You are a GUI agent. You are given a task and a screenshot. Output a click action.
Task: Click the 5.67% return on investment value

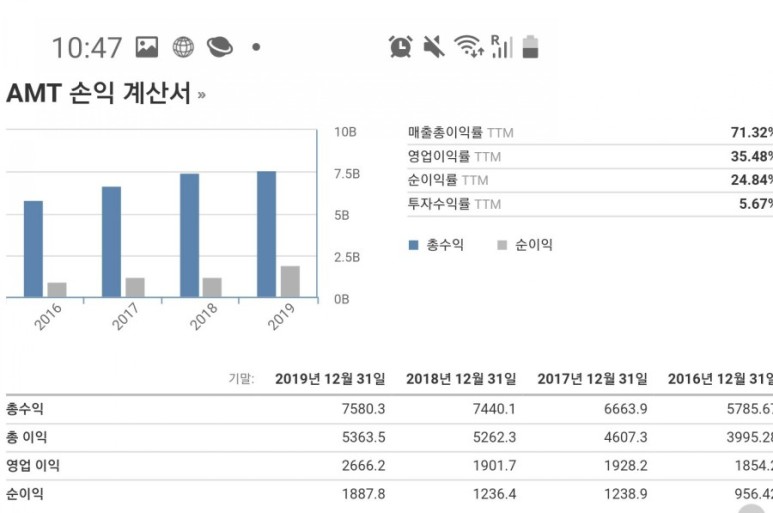pyautogui.click(x=755, y=204)
